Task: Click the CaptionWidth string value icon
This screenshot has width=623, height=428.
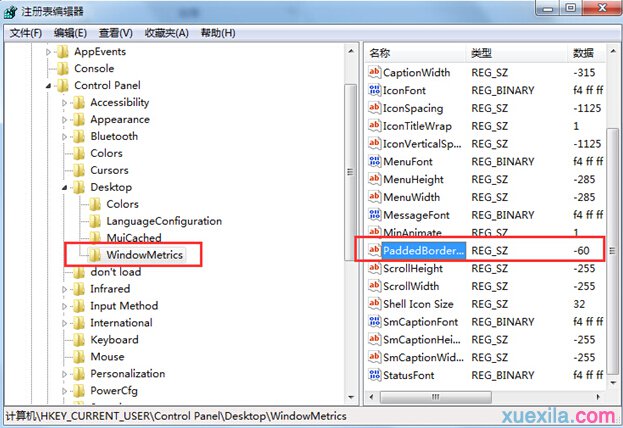Action: pyautogui.click(x=374, y=72)
